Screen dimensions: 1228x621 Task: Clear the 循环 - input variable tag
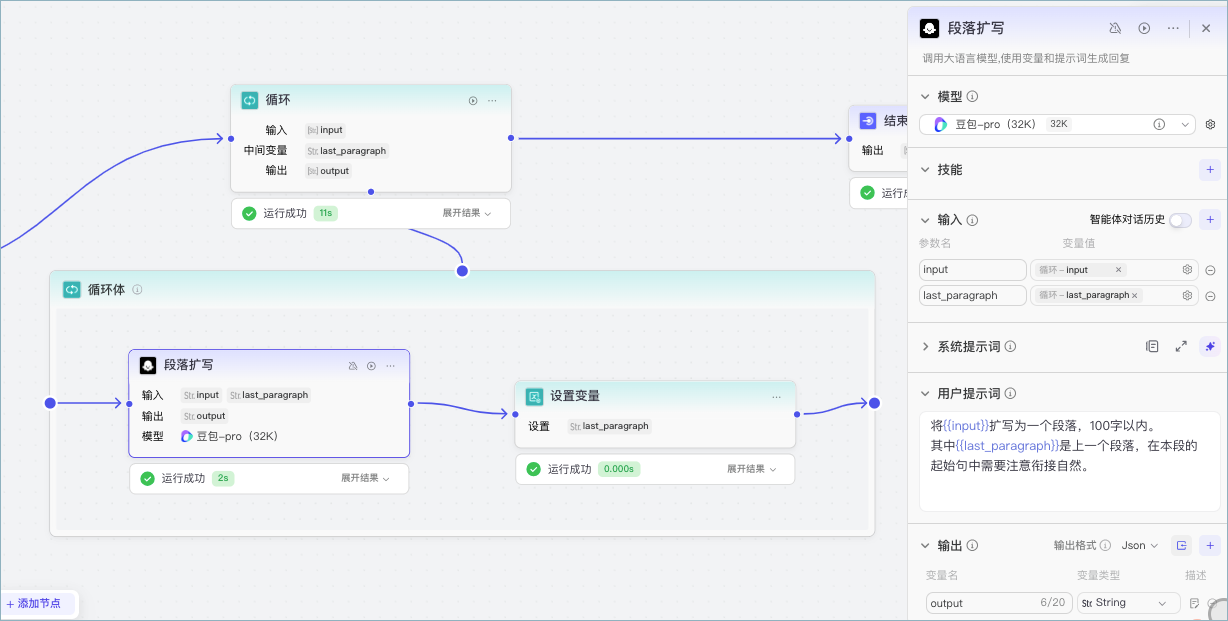pos(1118,270)
